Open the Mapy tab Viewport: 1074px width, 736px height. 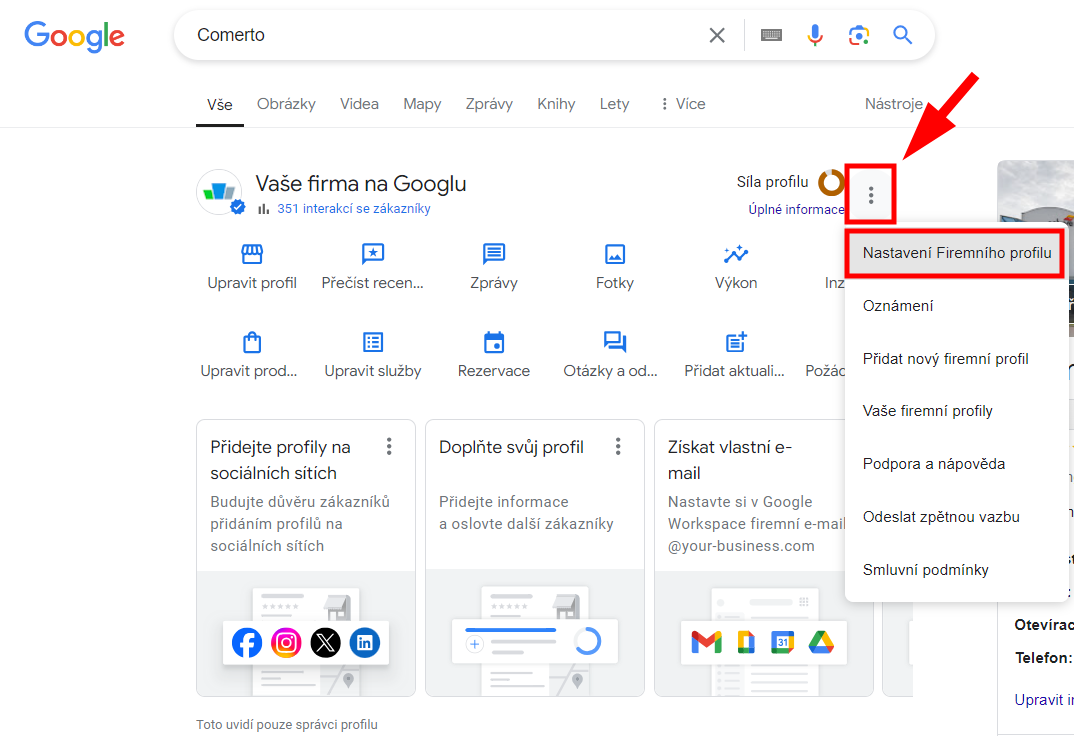(x=422, y=104)
